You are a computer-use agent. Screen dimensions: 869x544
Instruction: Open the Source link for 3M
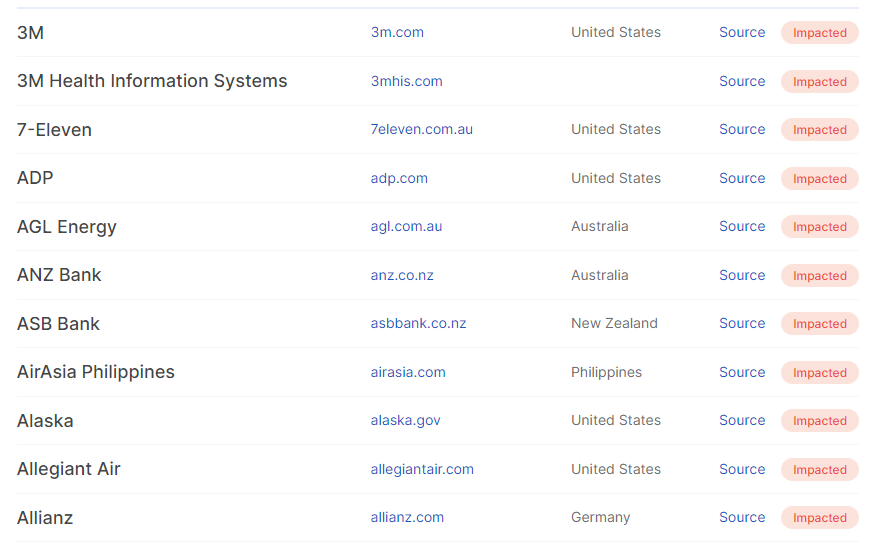pos(742,32)
